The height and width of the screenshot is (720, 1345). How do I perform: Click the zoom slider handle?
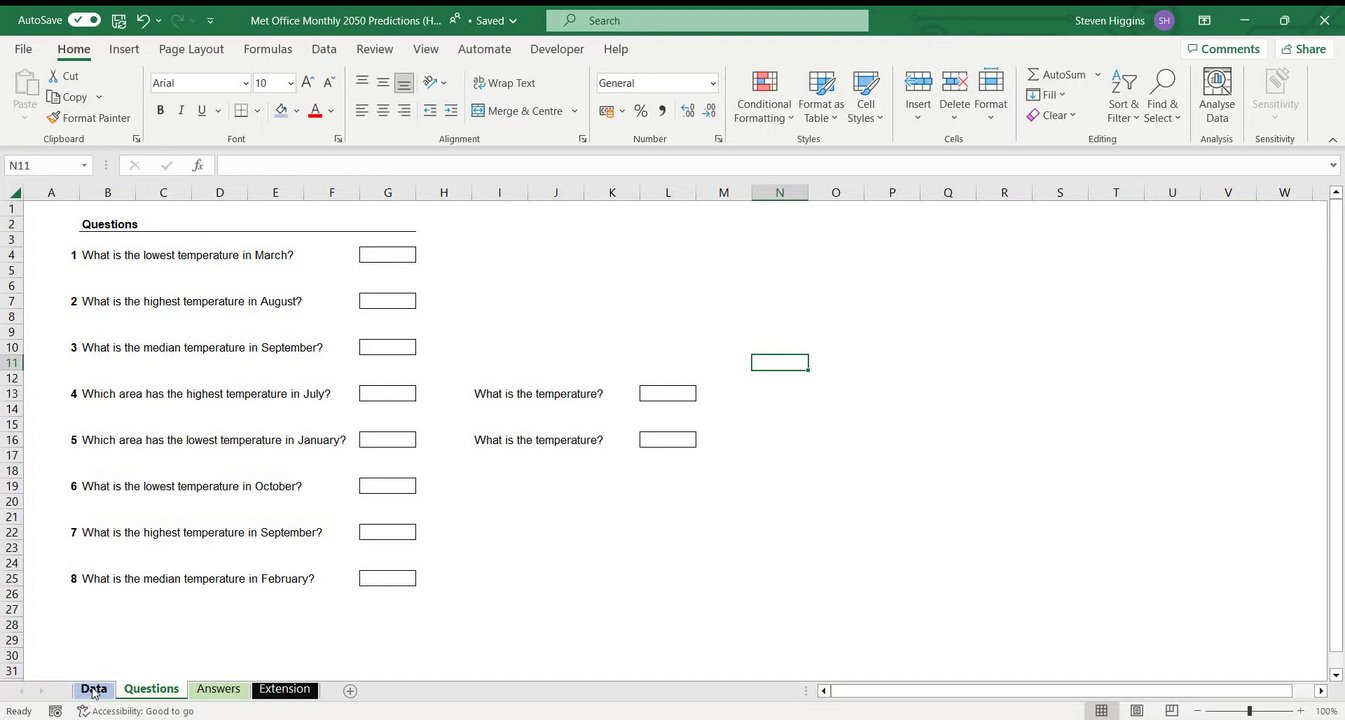[x=1249, y=711]
